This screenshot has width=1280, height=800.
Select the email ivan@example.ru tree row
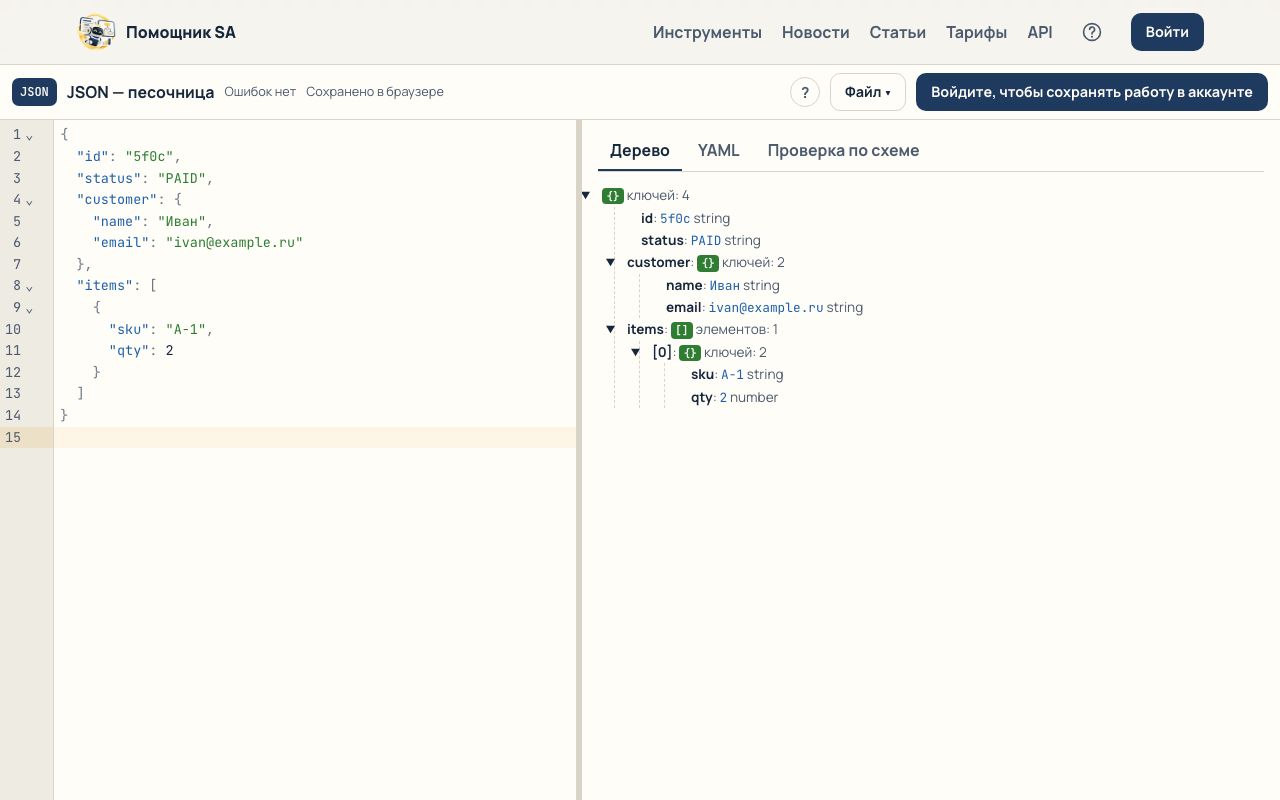coord(764,308)
